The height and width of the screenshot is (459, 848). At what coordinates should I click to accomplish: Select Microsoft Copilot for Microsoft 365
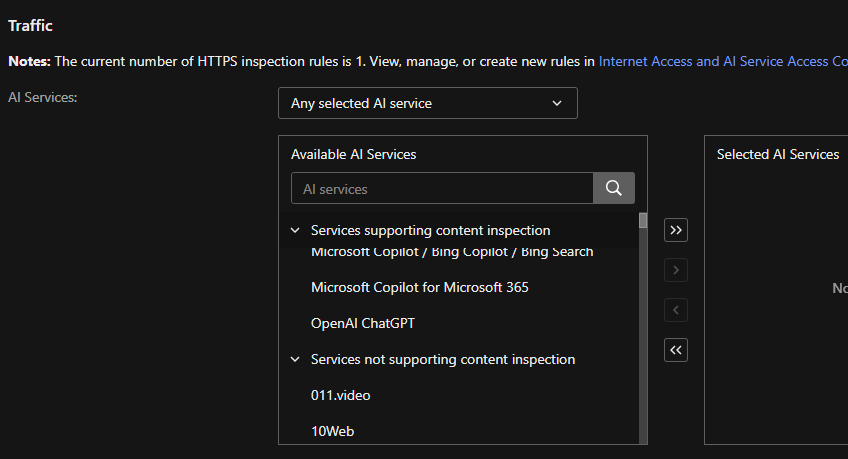(419, 287)
